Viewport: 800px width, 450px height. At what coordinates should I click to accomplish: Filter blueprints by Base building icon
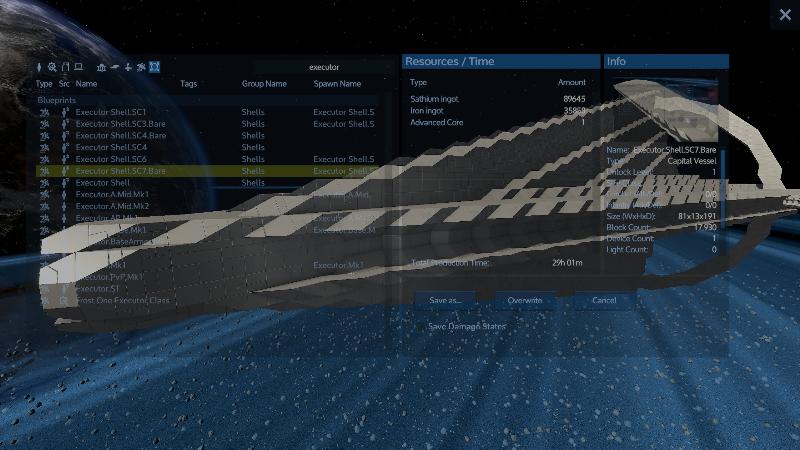102,67
